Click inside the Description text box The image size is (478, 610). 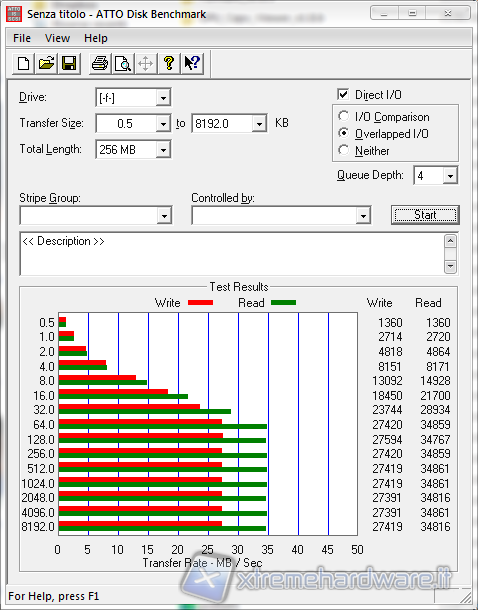pyautogui.click(x=232, y=254)
